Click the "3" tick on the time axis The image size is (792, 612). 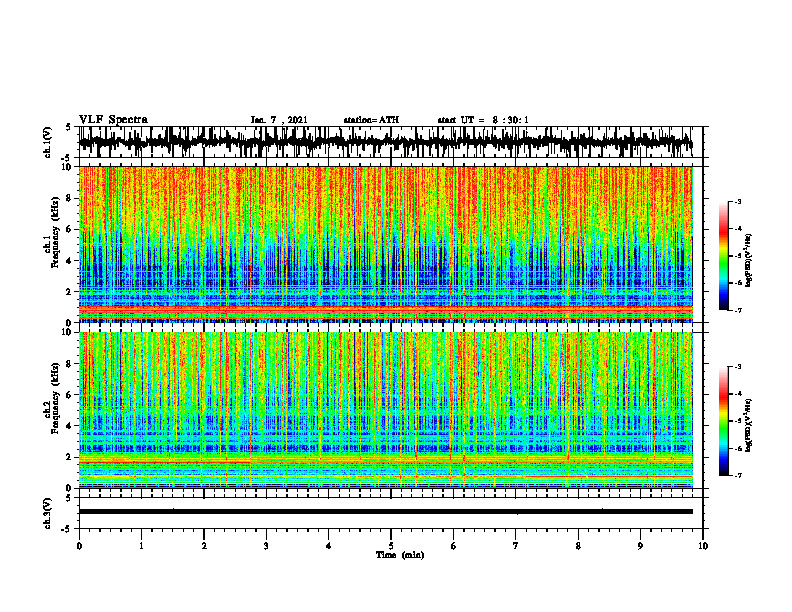point(266,546)
